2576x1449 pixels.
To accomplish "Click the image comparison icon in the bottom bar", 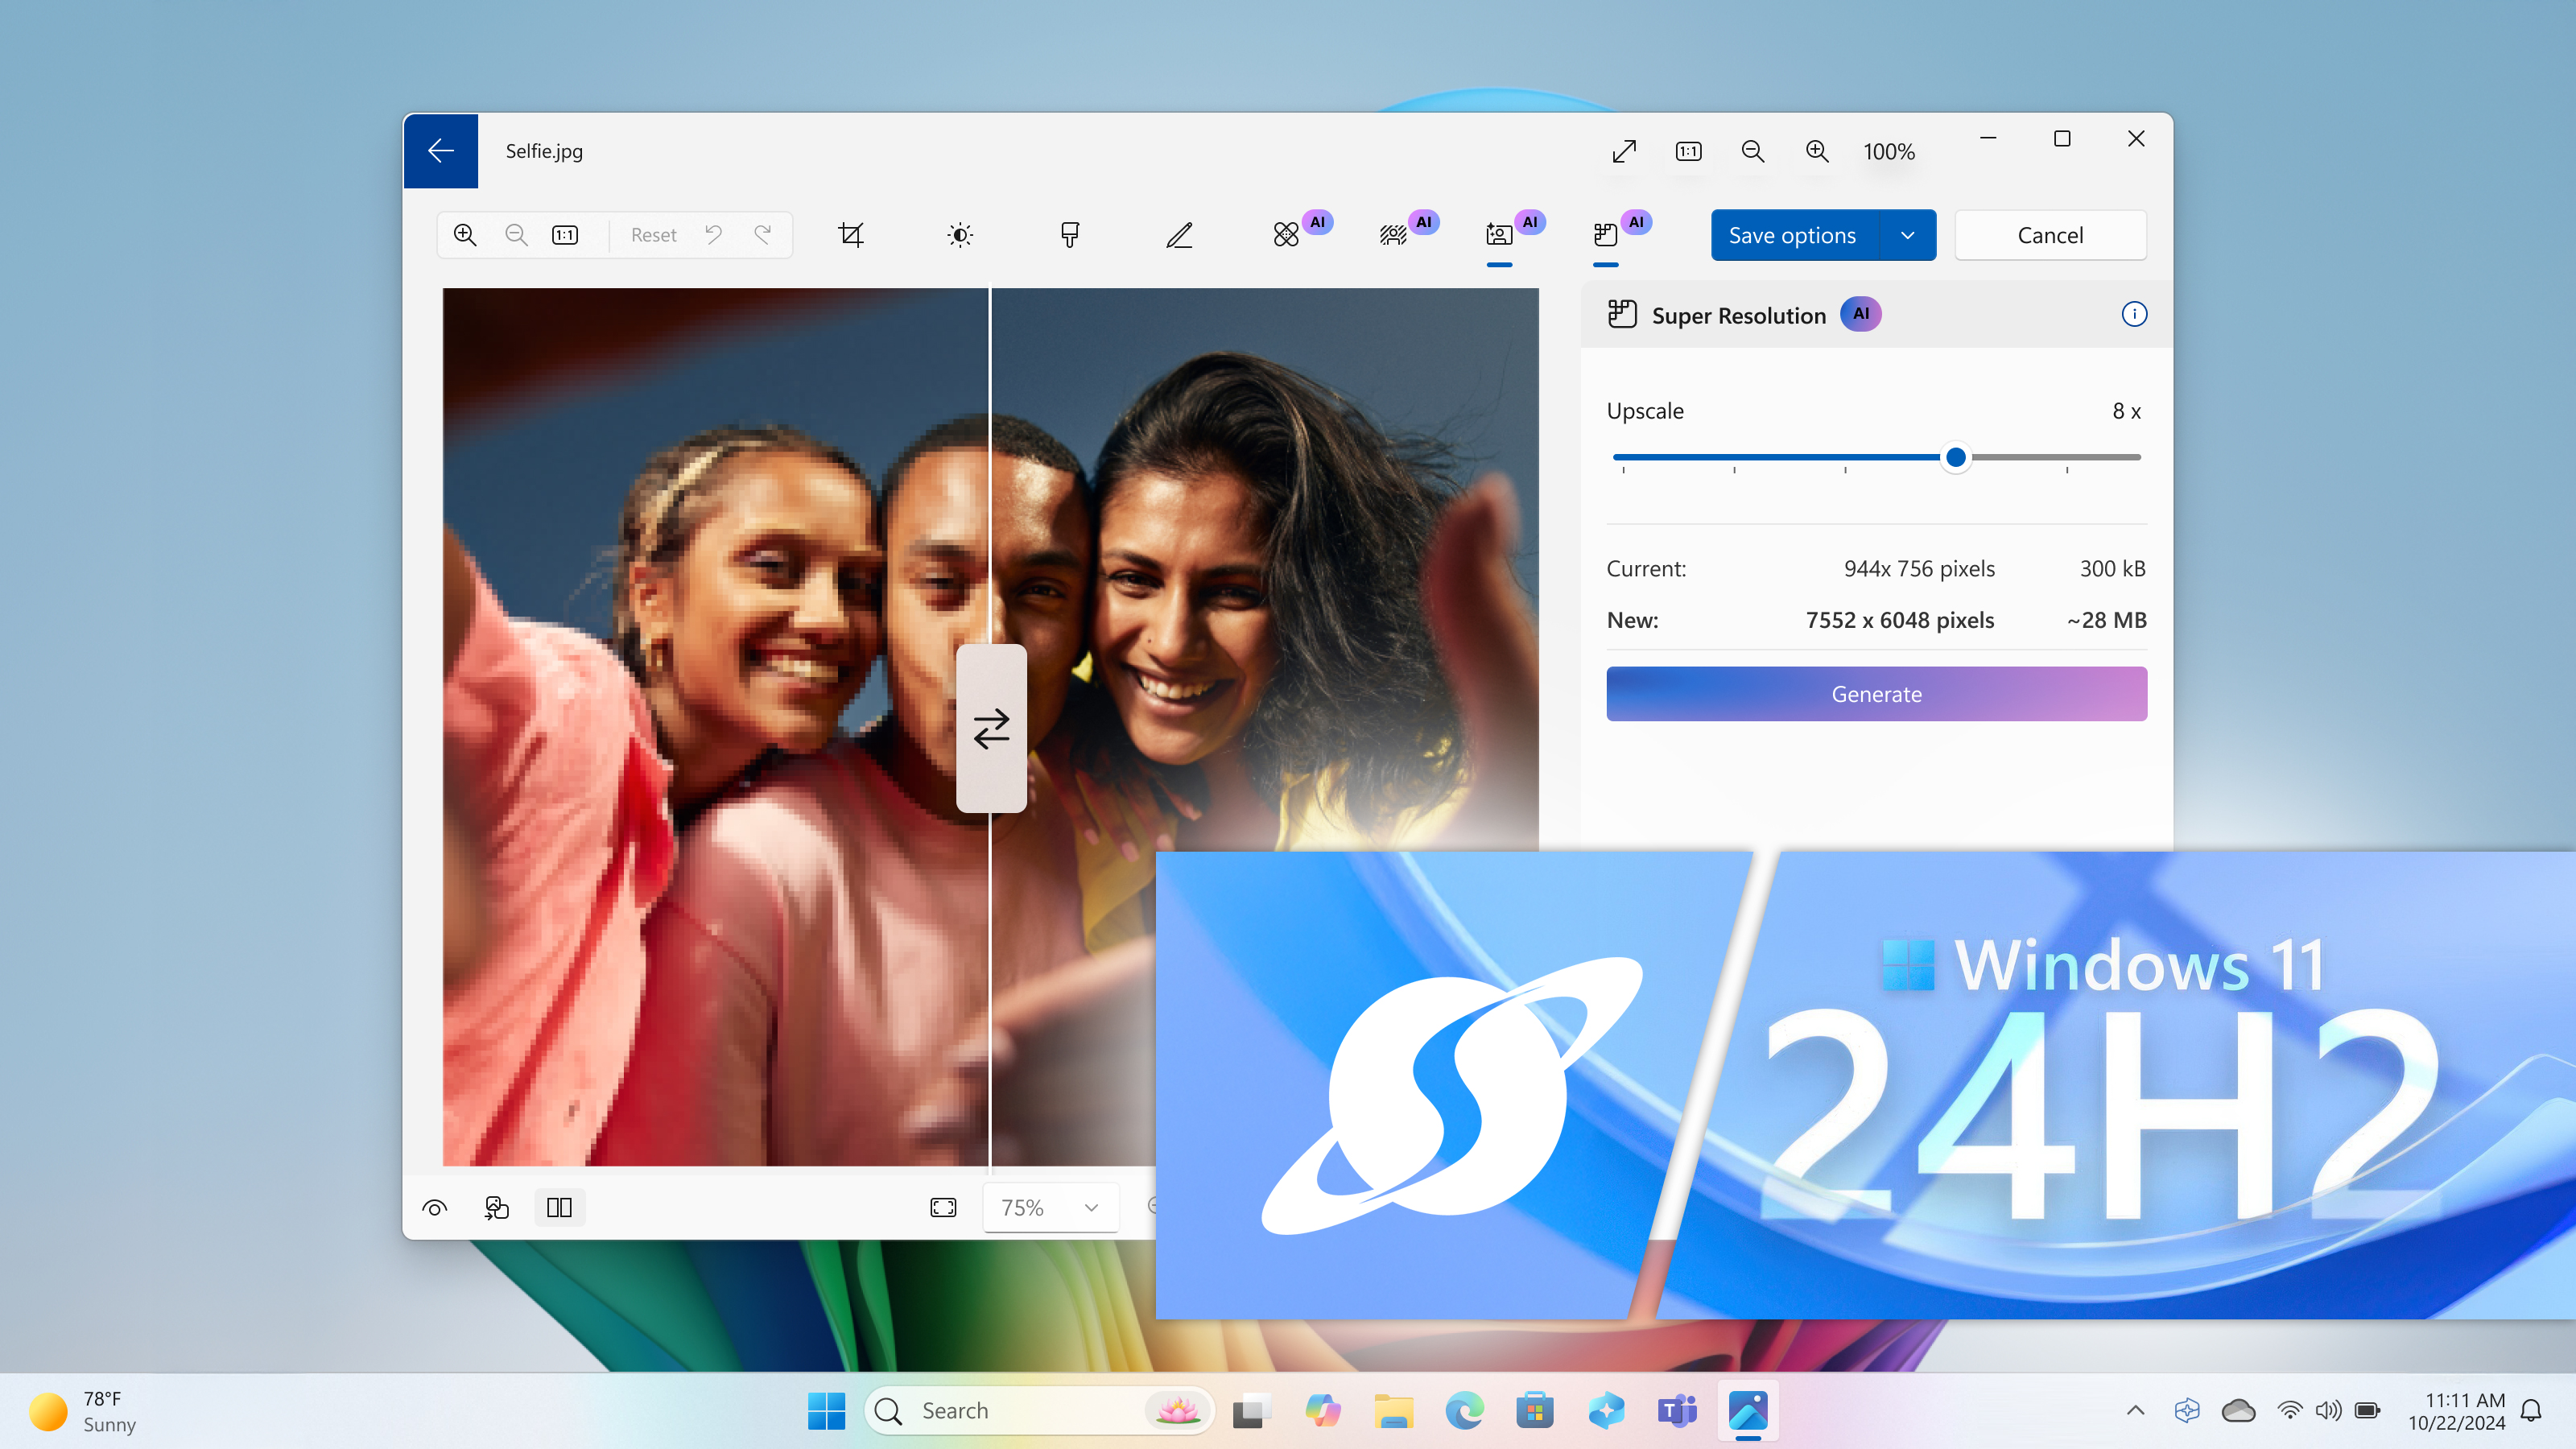I will coord(497,1208).
